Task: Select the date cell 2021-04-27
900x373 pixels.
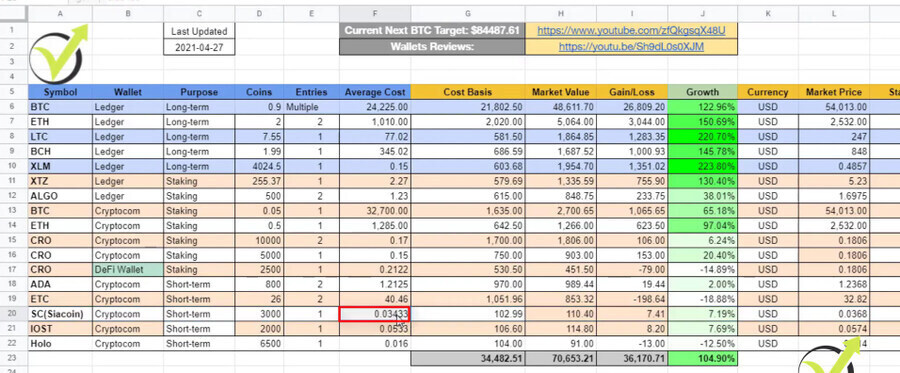Action: (199, 47)
